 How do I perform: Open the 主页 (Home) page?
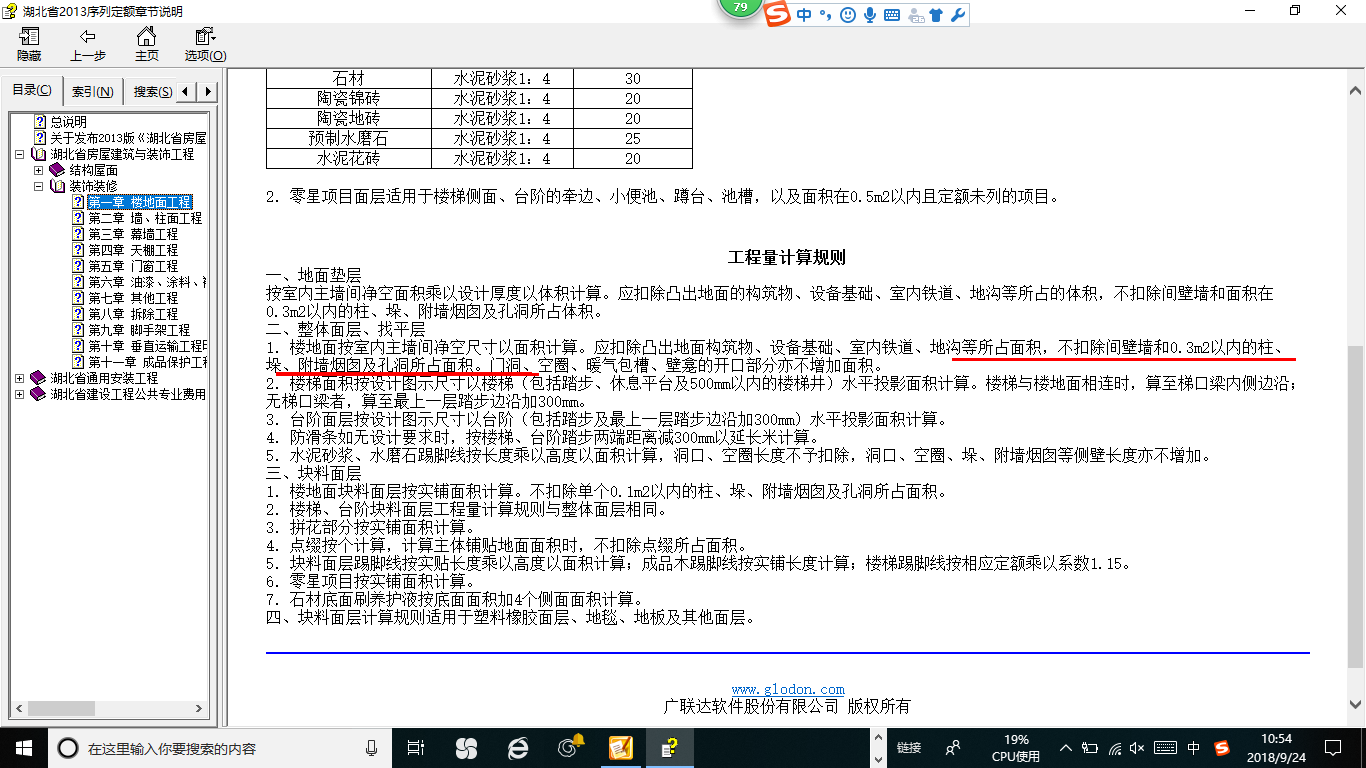coord(147,44)
